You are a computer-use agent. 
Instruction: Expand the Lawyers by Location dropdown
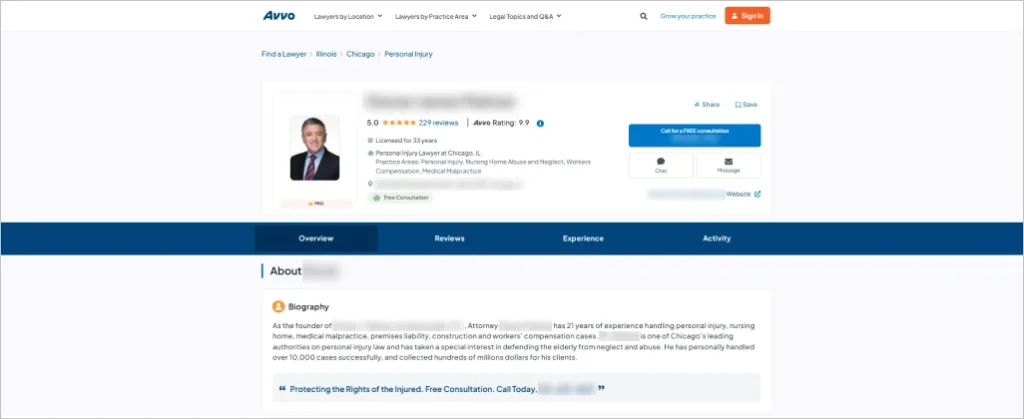pyautogui.click(x=348, y=16)
